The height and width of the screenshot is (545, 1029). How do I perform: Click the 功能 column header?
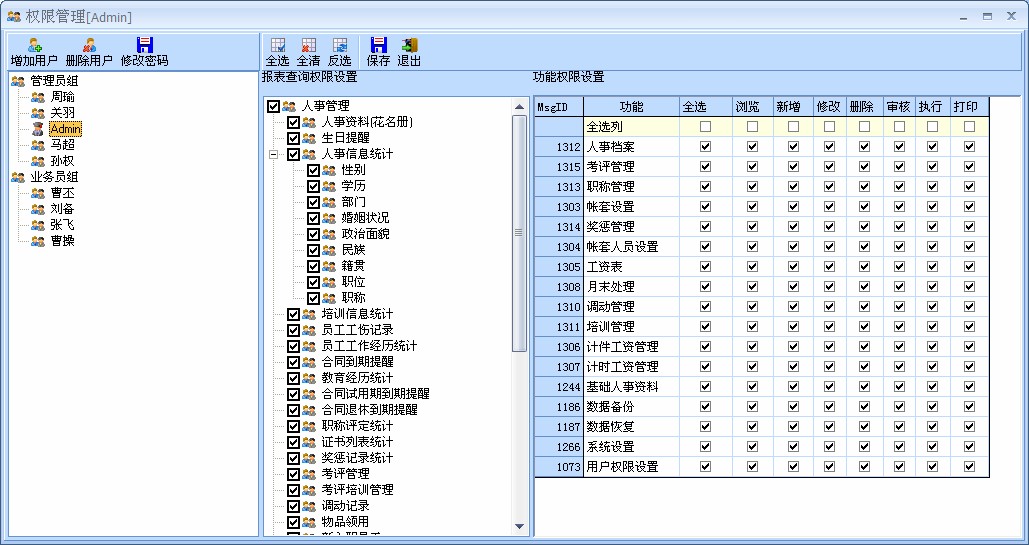tap(631, 107)
